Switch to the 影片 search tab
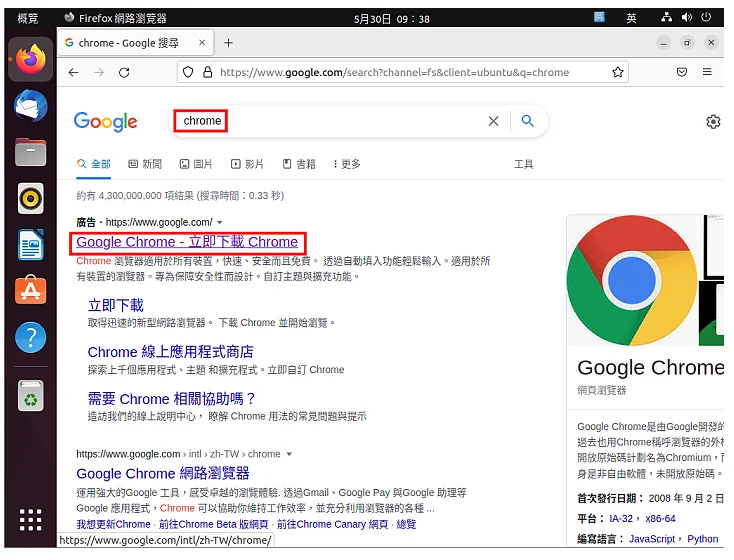The image size is (734, 560). coord(247,164)
